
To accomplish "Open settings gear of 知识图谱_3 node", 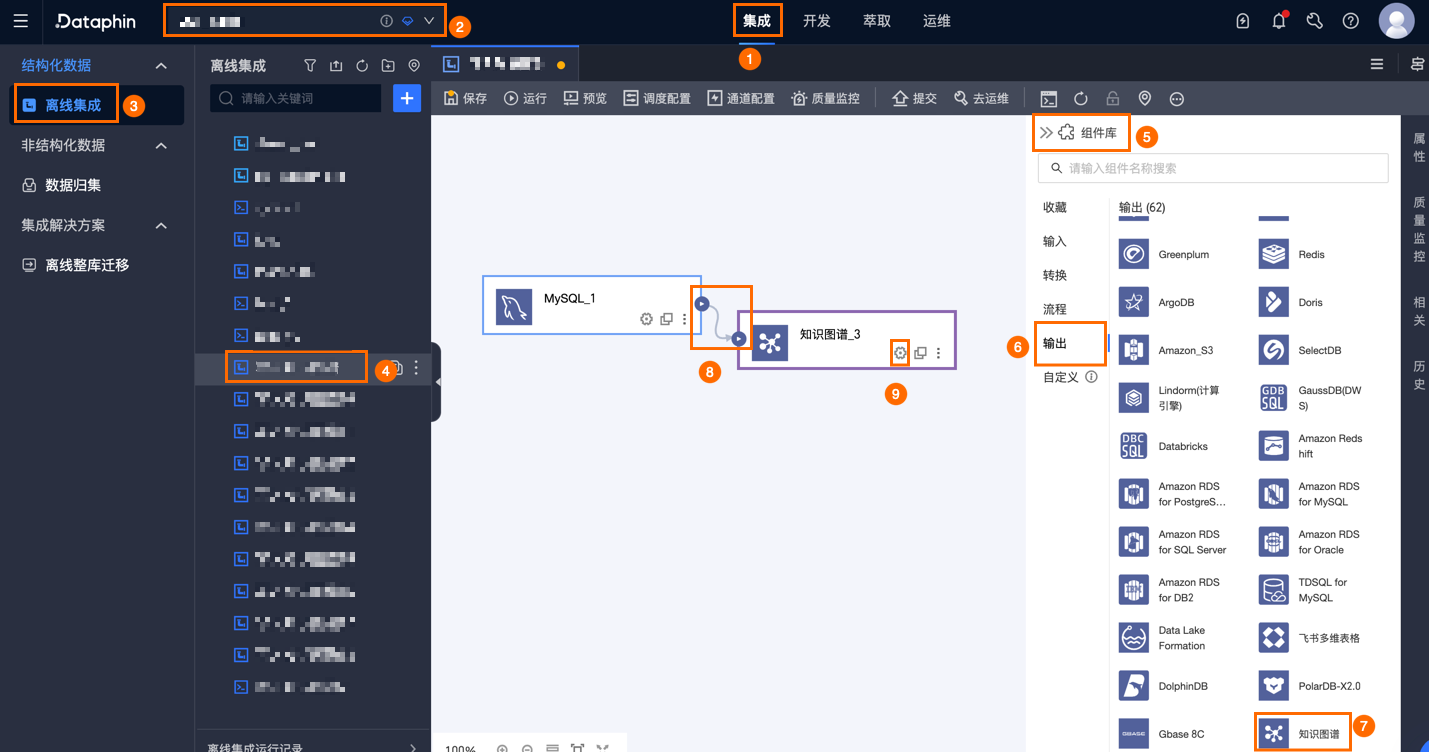I will pos(900,353).
